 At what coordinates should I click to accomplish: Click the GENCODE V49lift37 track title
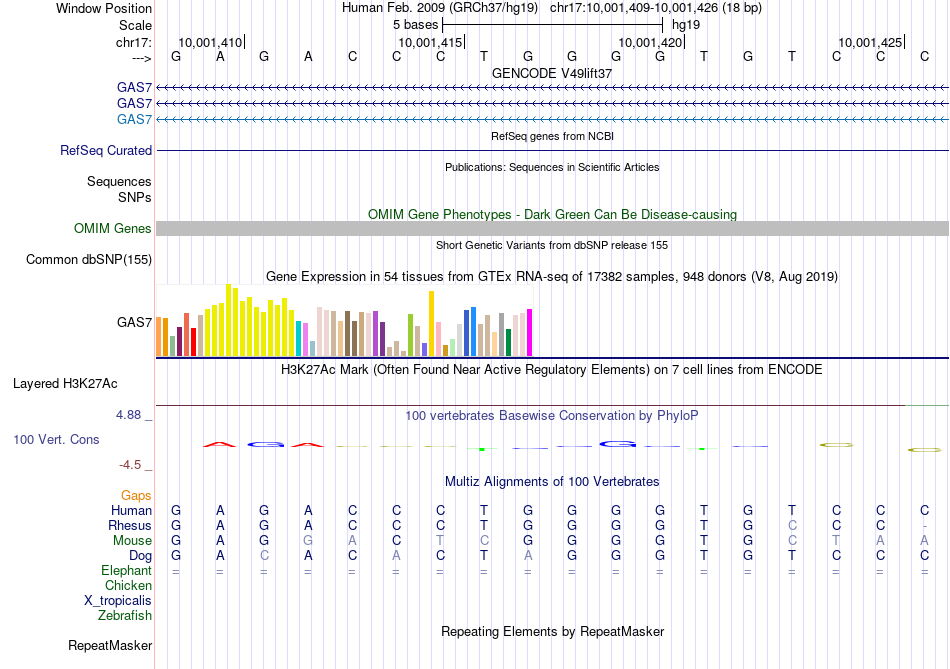click(x=552, y=73)
